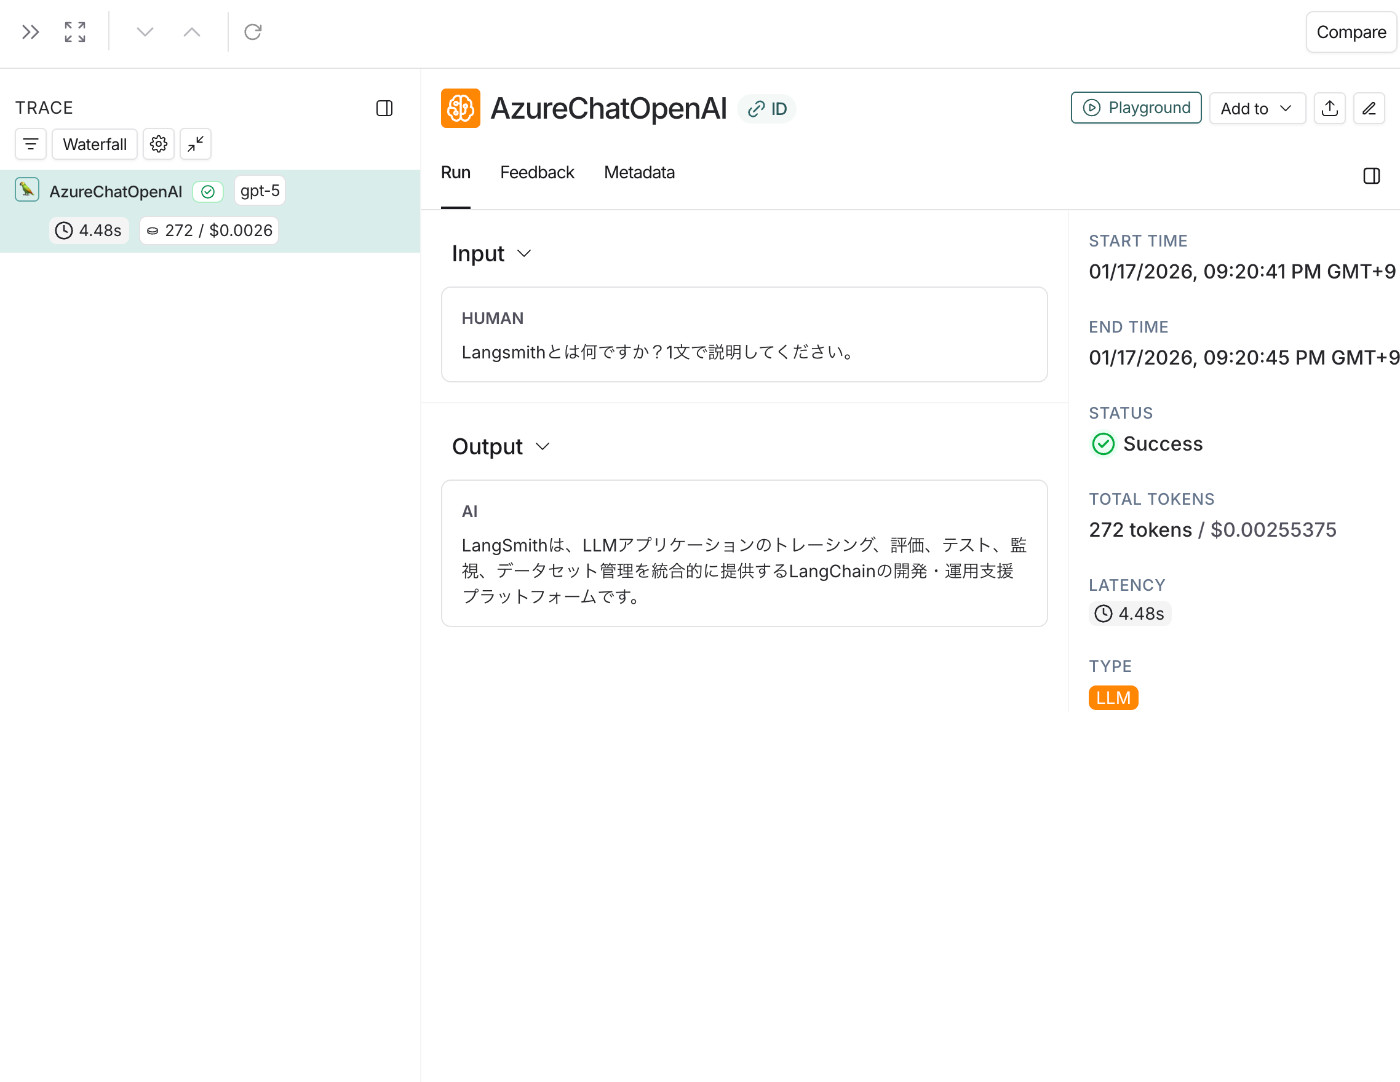Click start time 09:20:41 PM value

click(x=1242, y=272)
